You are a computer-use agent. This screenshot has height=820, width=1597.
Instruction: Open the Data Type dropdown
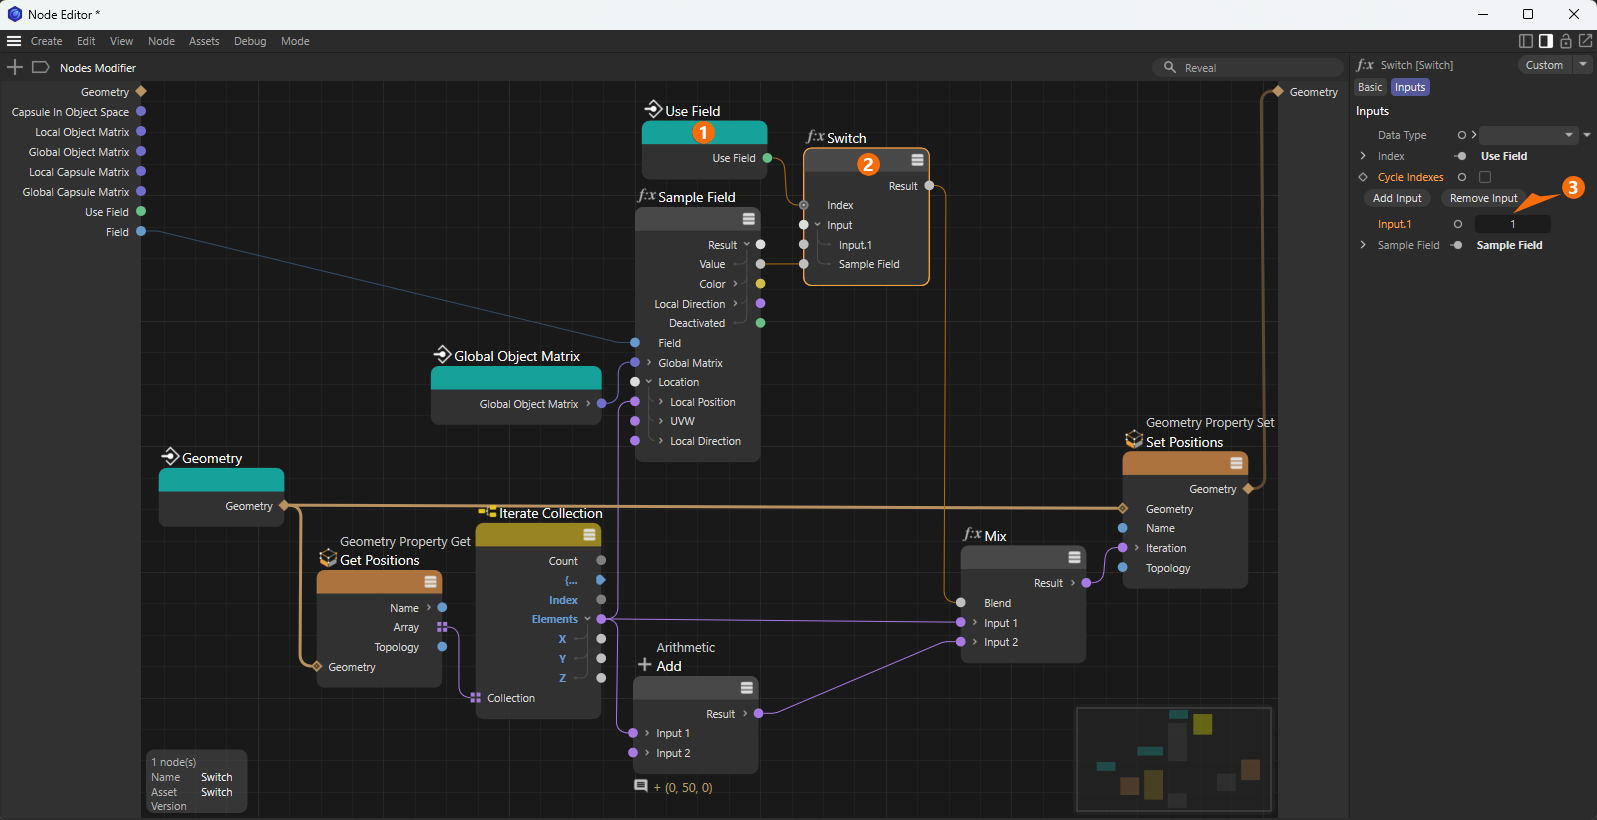pyautogui.click(x=1528, y=135)
